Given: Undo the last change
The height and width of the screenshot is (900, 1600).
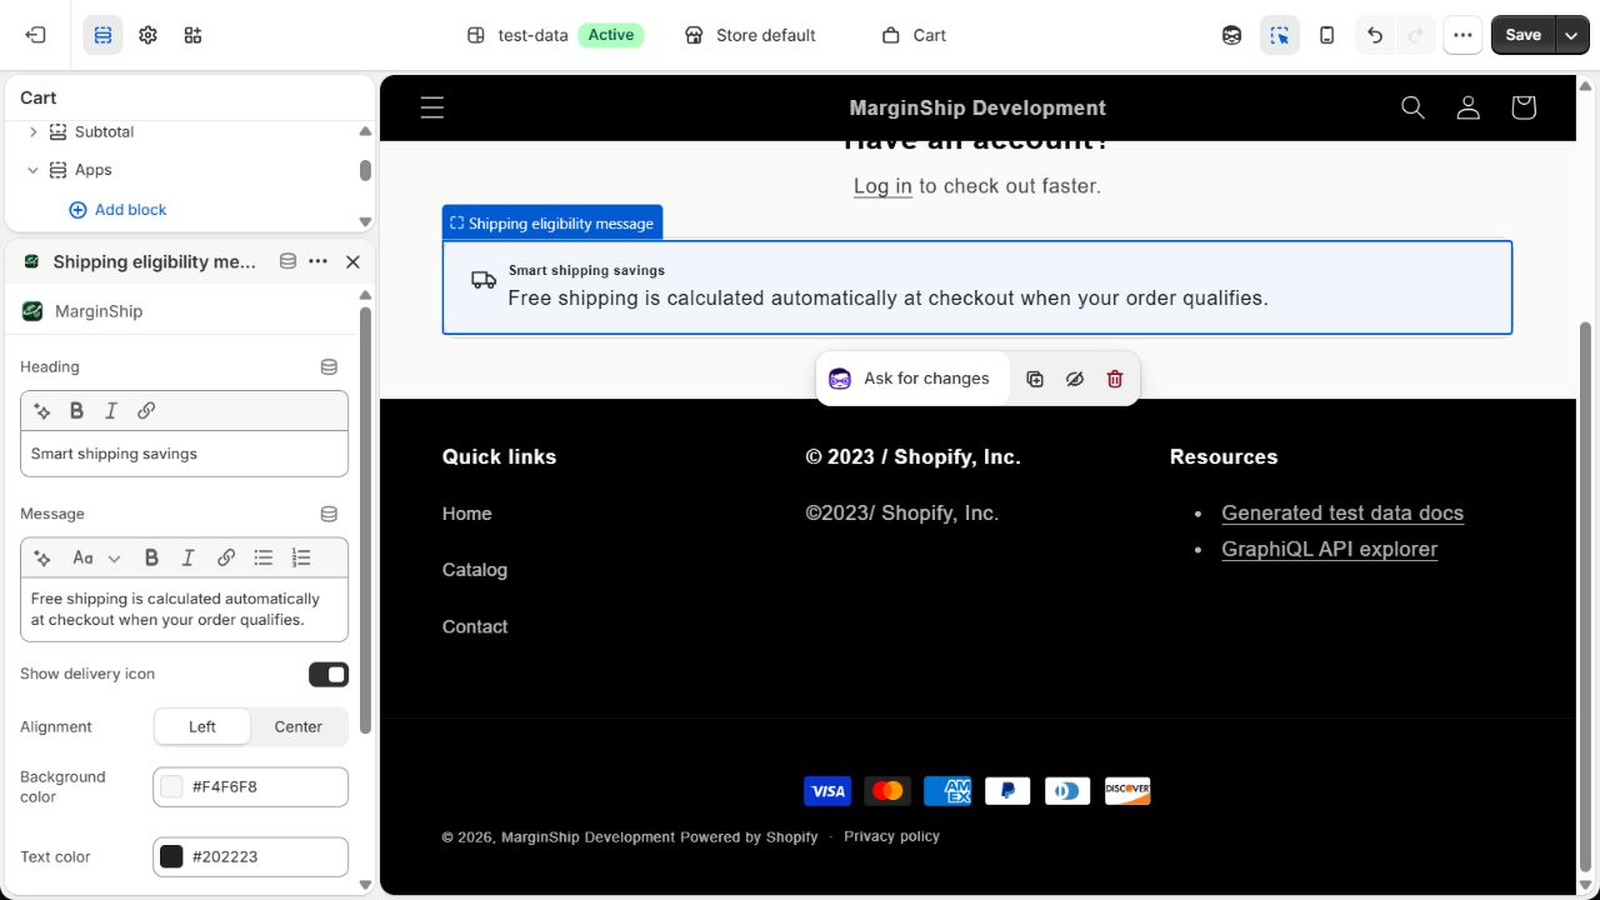Looking at the screenshot, I should (1375, 35).
